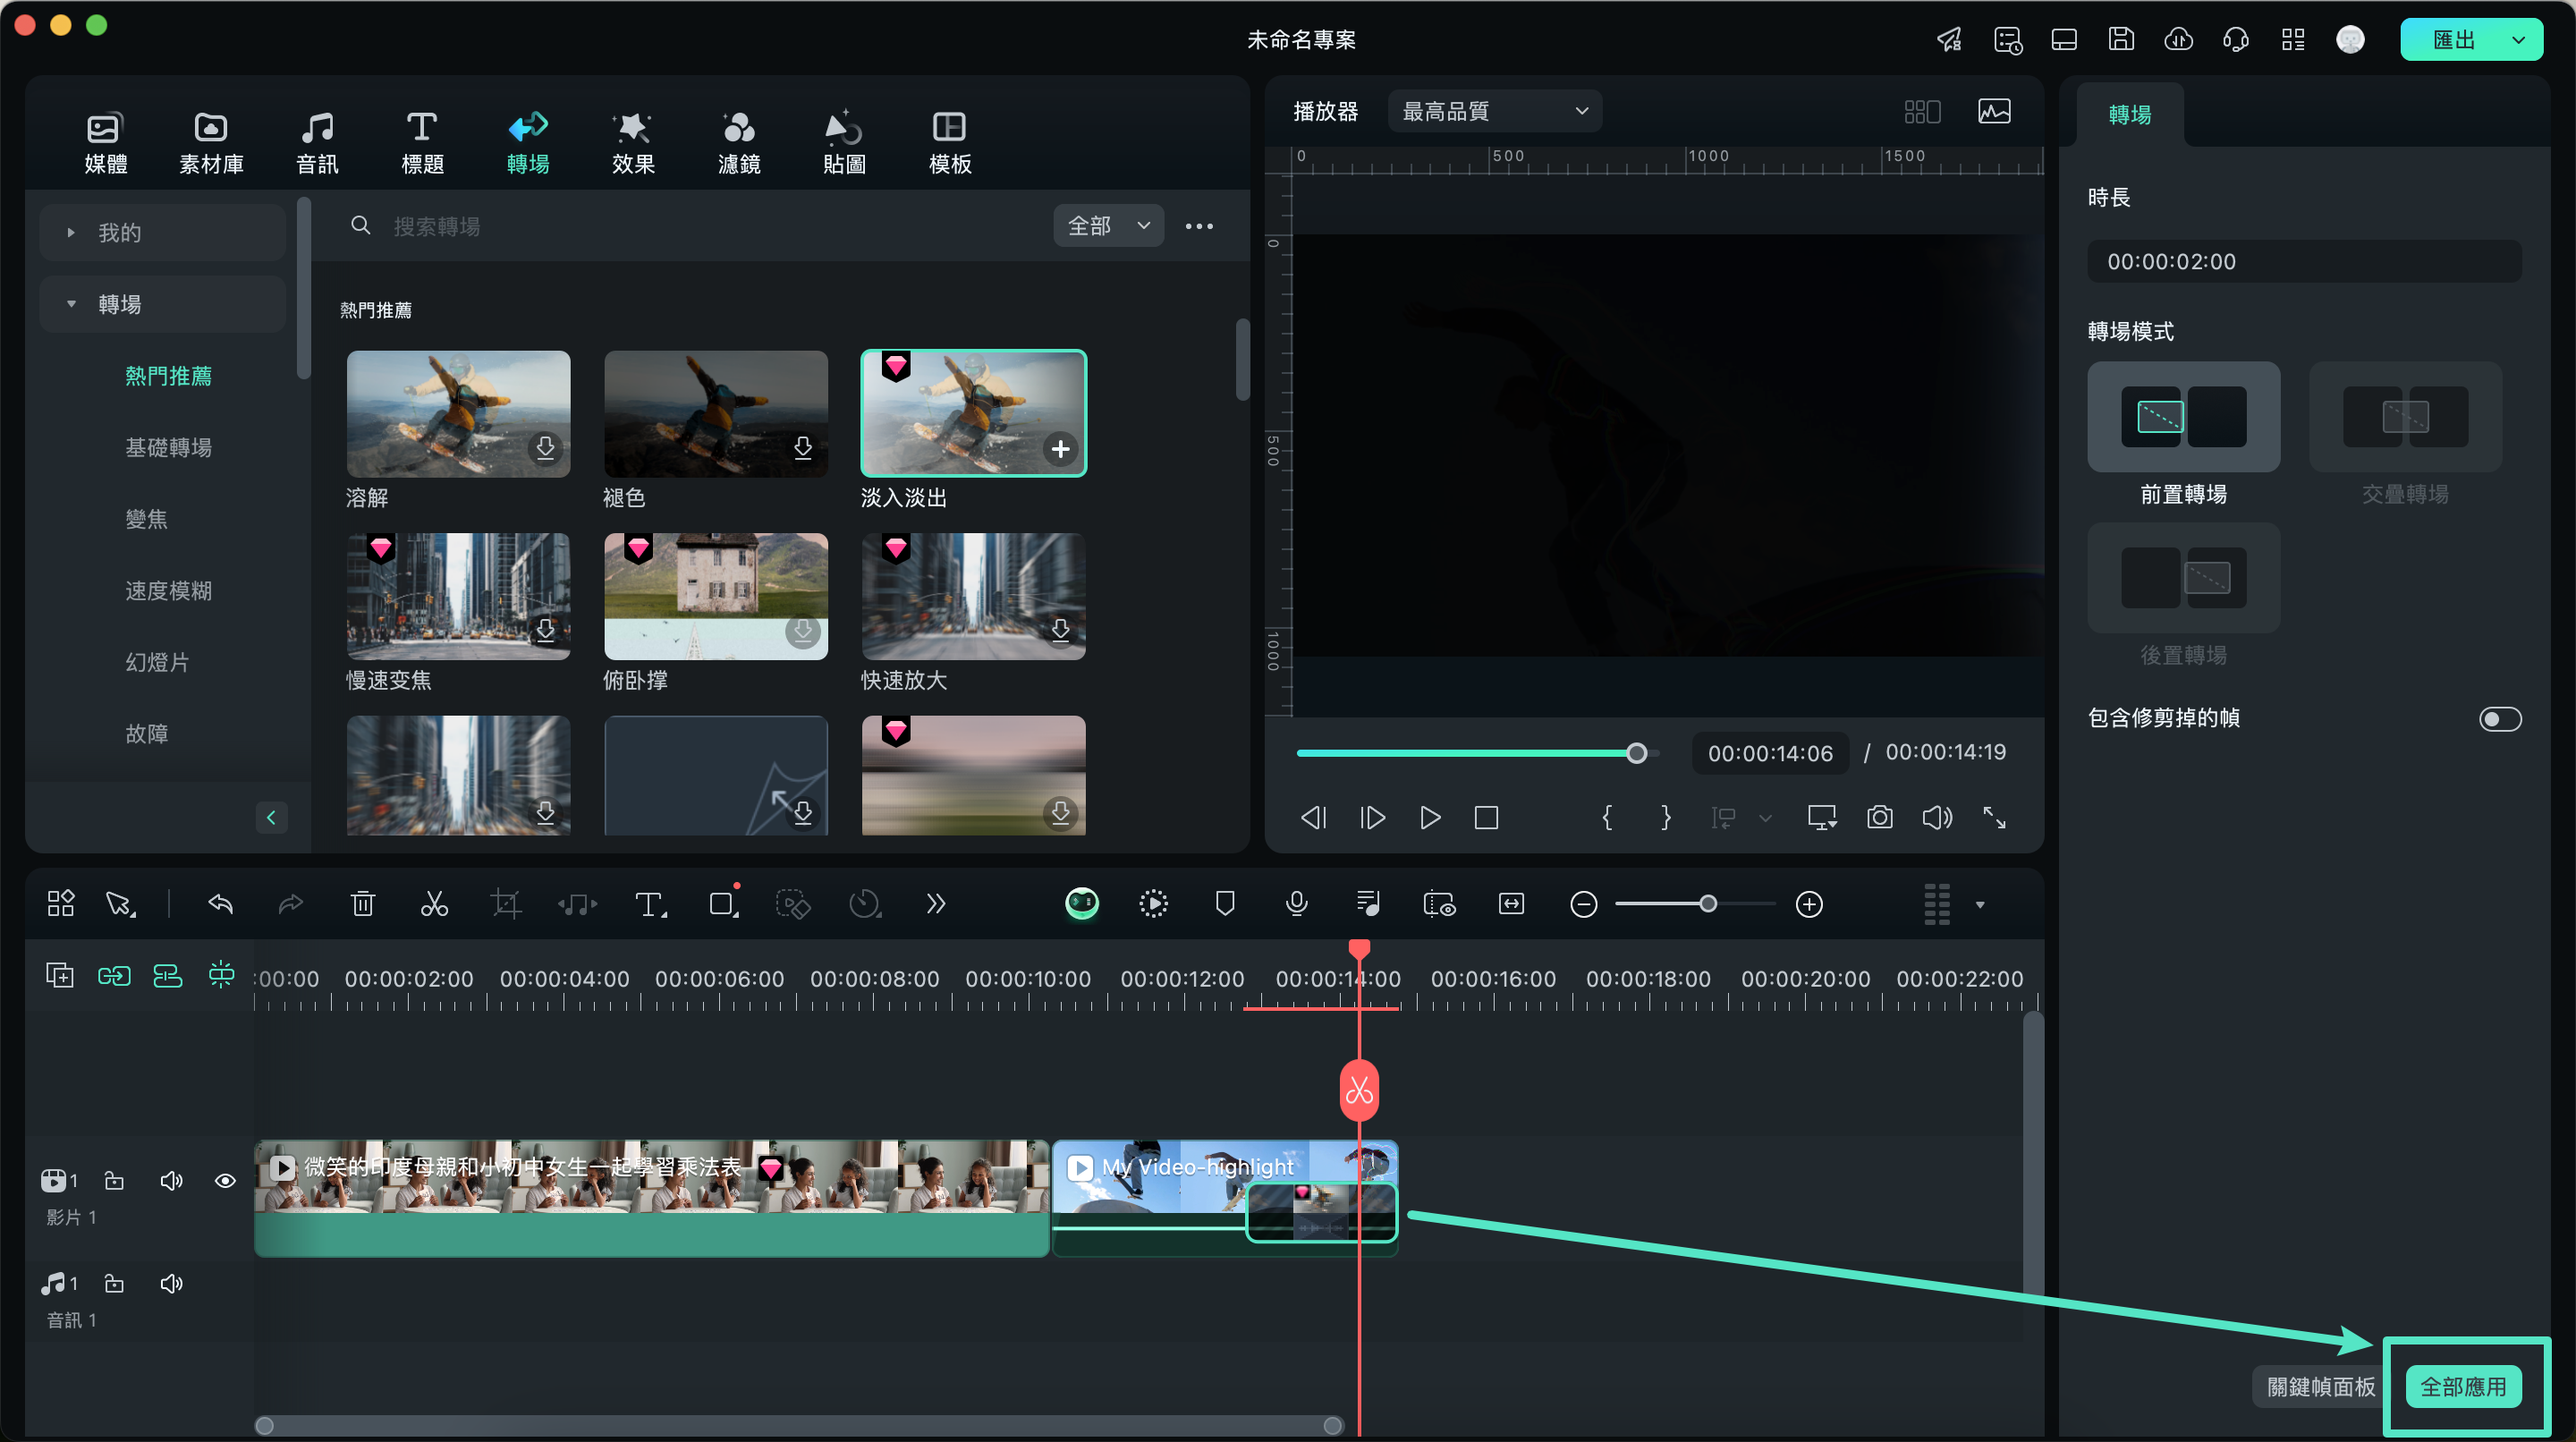2576x1442 pixels.
Task: Save the project with the floppy icon
Action: [2121, 40]
